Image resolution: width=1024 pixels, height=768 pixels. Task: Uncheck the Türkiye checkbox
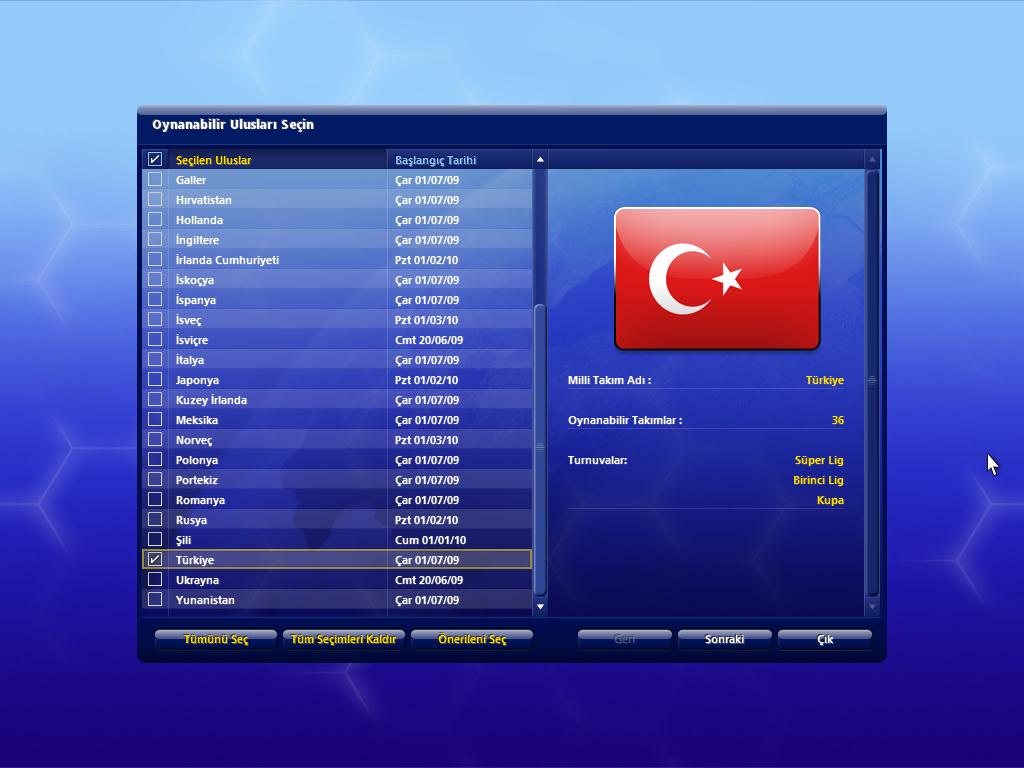155,560
